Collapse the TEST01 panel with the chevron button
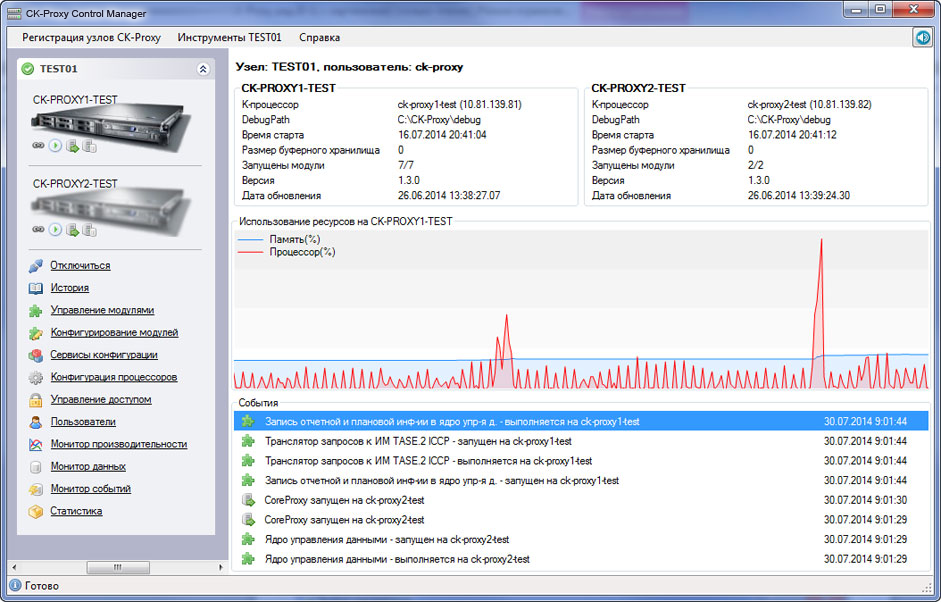The image size is (941, 602). coord(203,69)
